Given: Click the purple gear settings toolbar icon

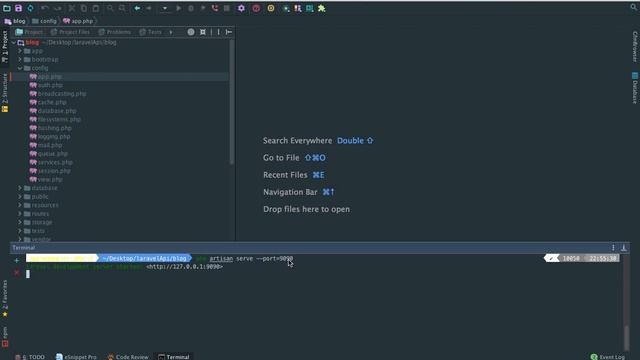Looking at the screenshot, I should (241, 8).
